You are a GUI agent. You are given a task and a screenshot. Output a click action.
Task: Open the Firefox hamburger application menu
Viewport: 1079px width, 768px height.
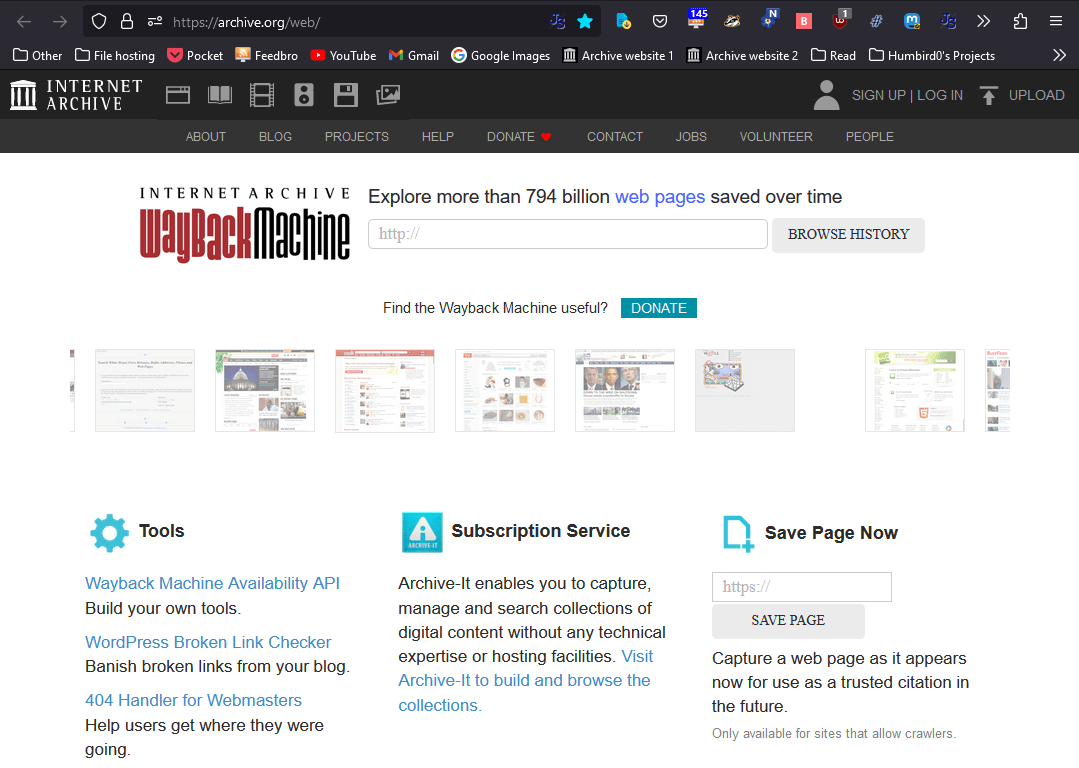[x=1056, y=21]
